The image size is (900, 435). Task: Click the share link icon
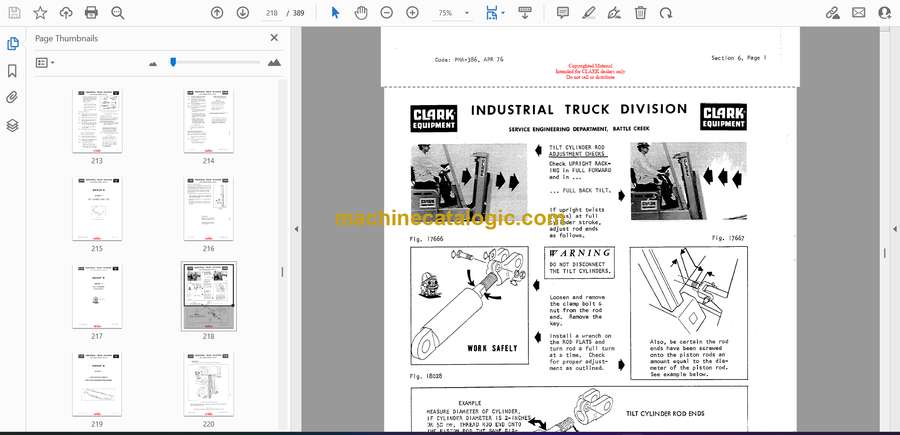coord(833,13)
